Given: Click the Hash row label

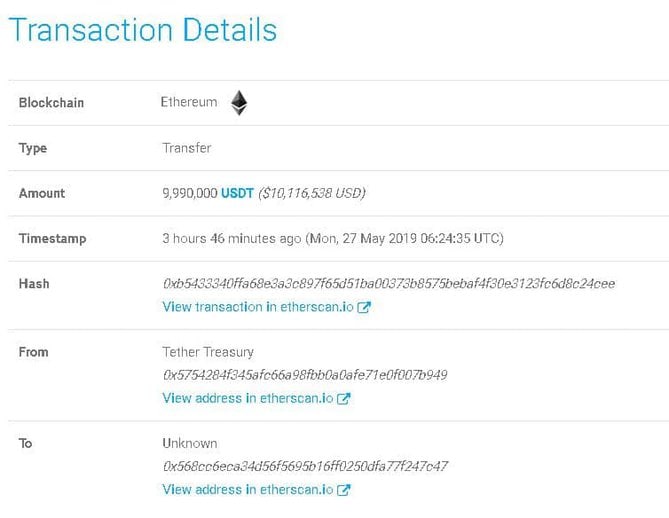Looking at the screenshot, I should click(x=34, y=284).
